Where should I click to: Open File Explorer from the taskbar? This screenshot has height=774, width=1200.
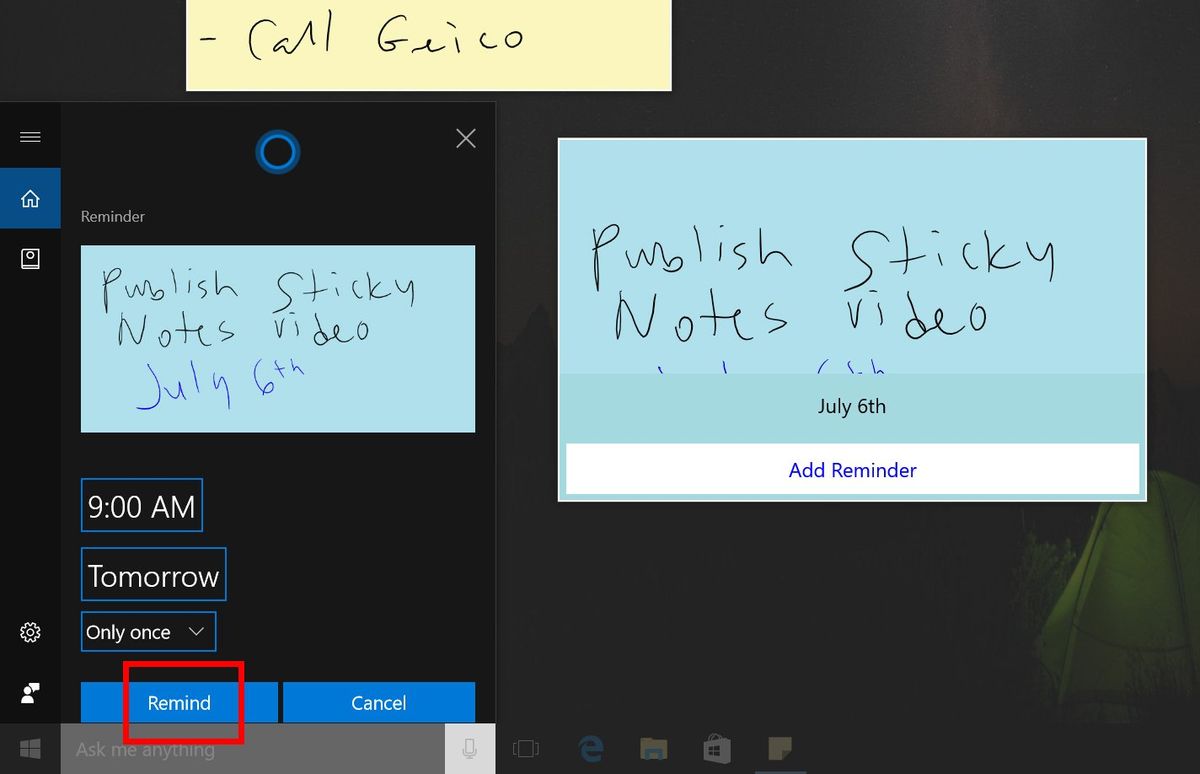click(654, 748)
